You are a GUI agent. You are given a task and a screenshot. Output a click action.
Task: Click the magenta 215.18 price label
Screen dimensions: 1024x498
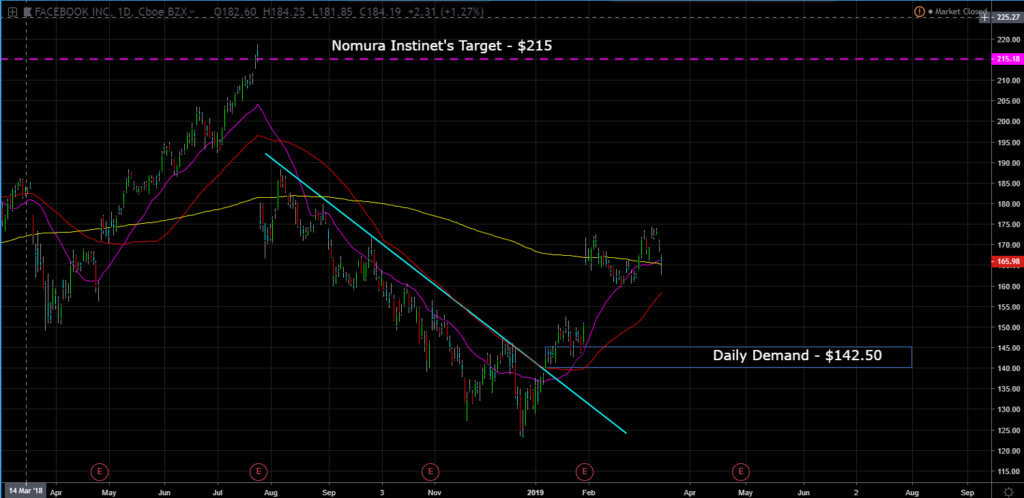click(1008, 59)
